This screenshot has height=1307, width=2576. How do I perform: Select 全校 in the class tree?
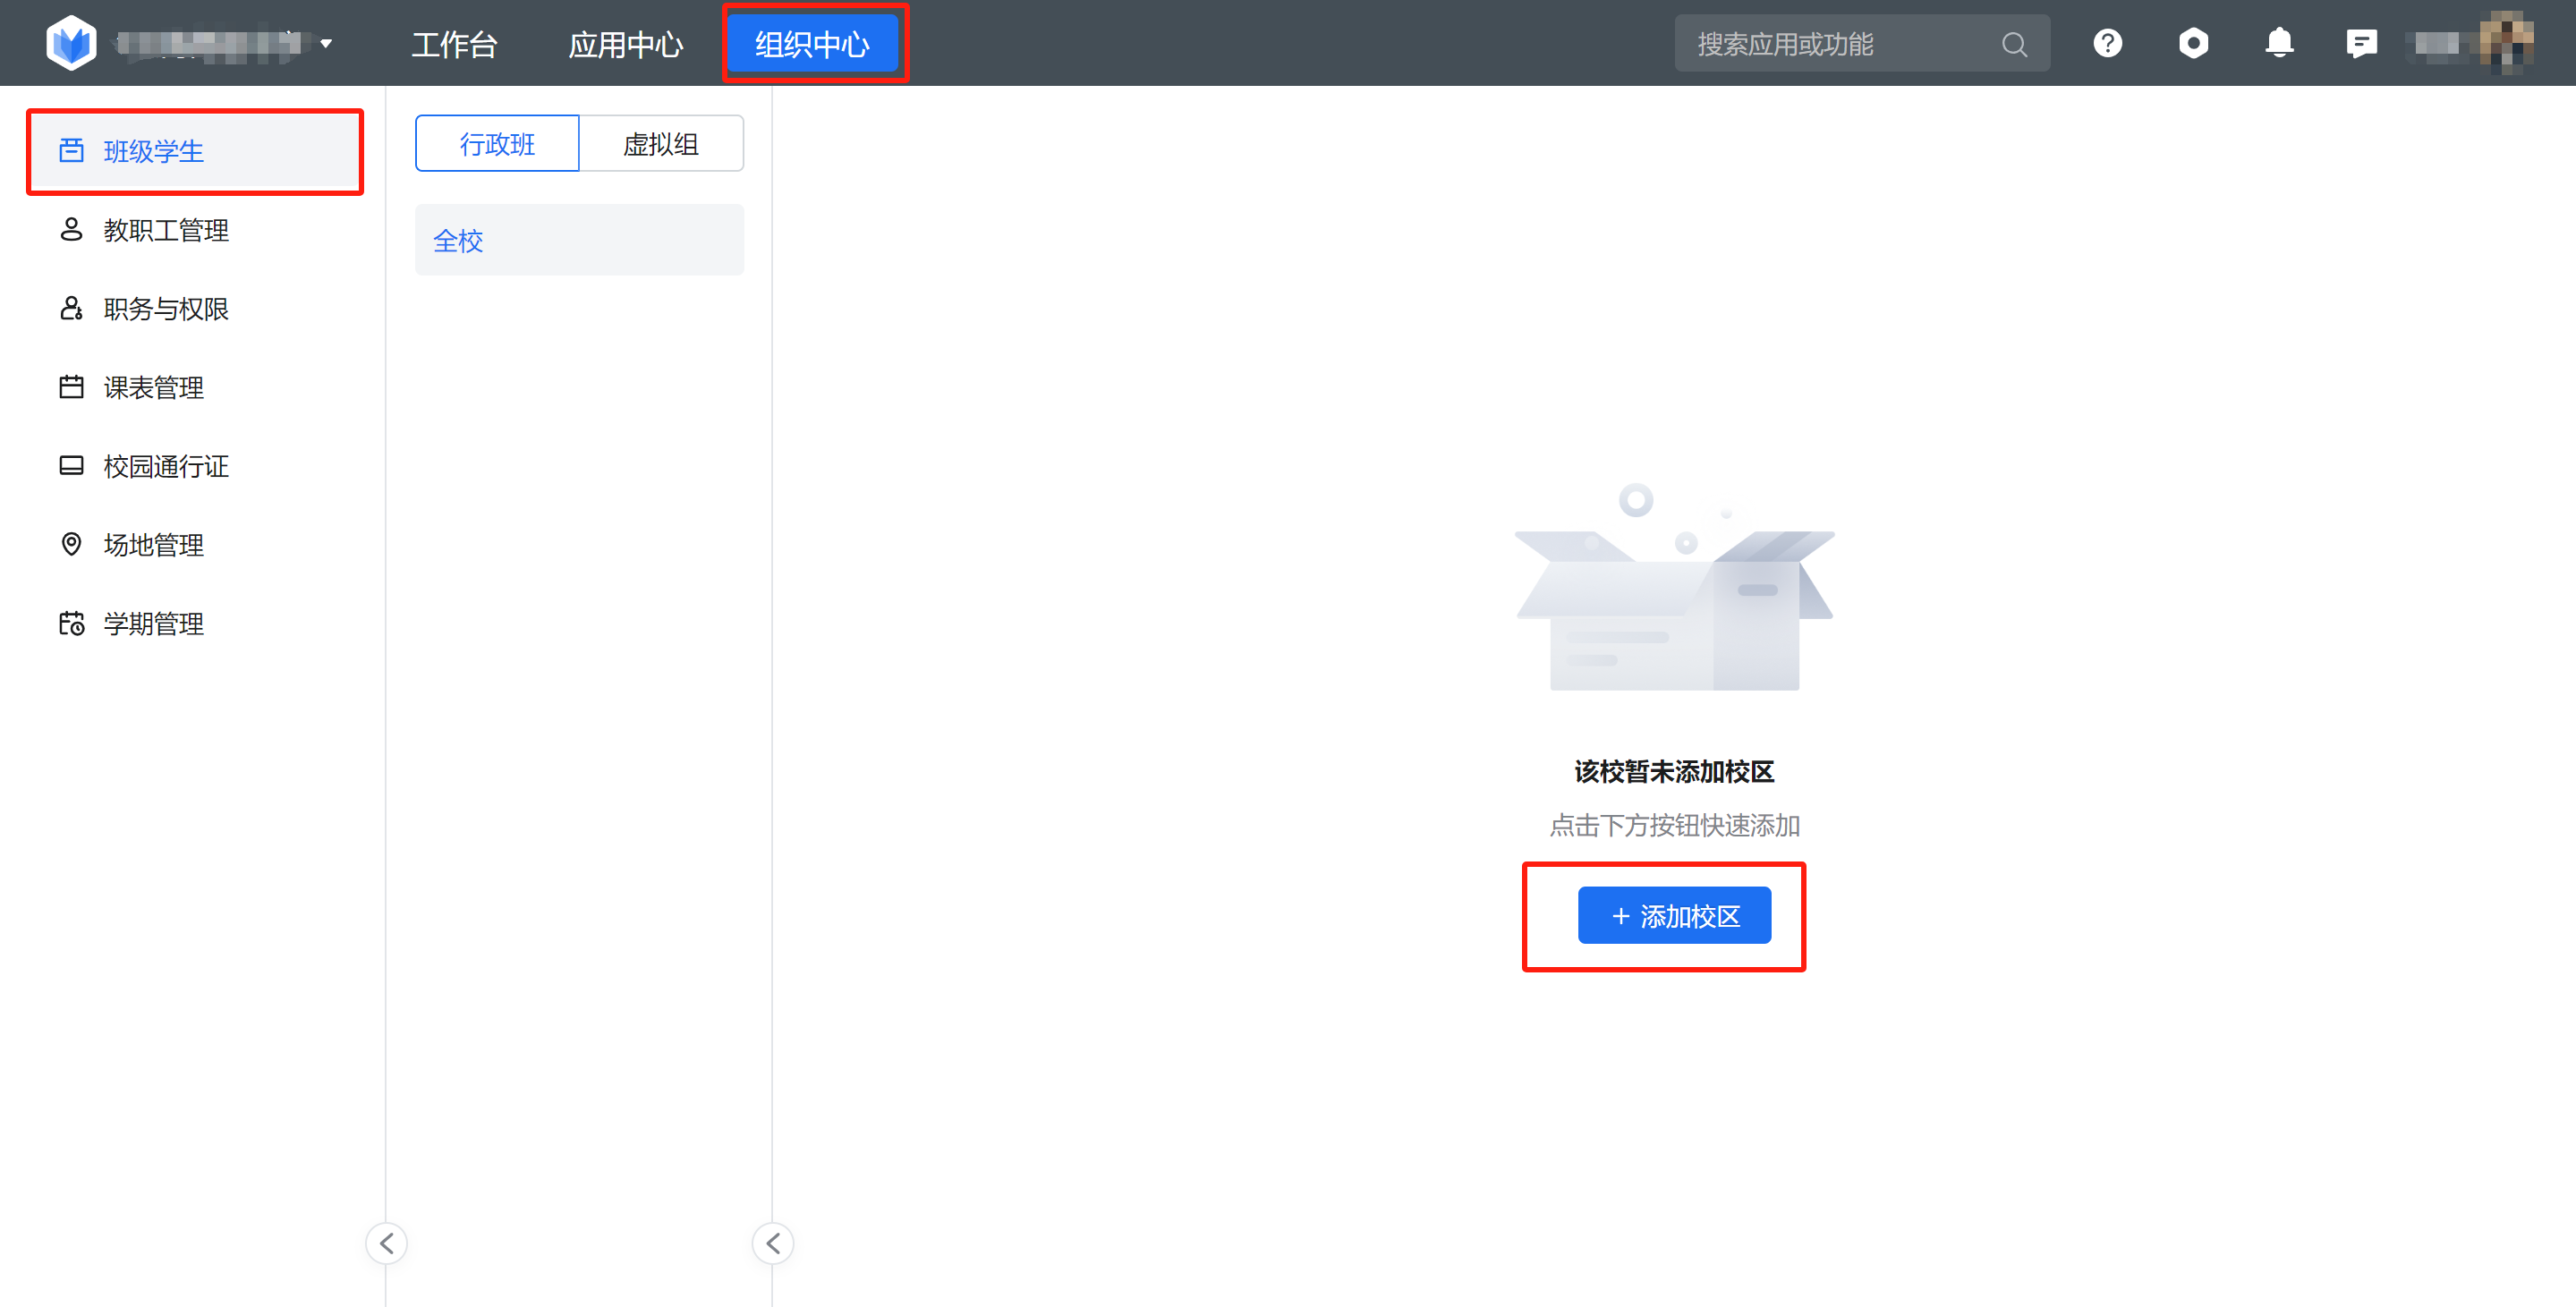click(579, 240)
